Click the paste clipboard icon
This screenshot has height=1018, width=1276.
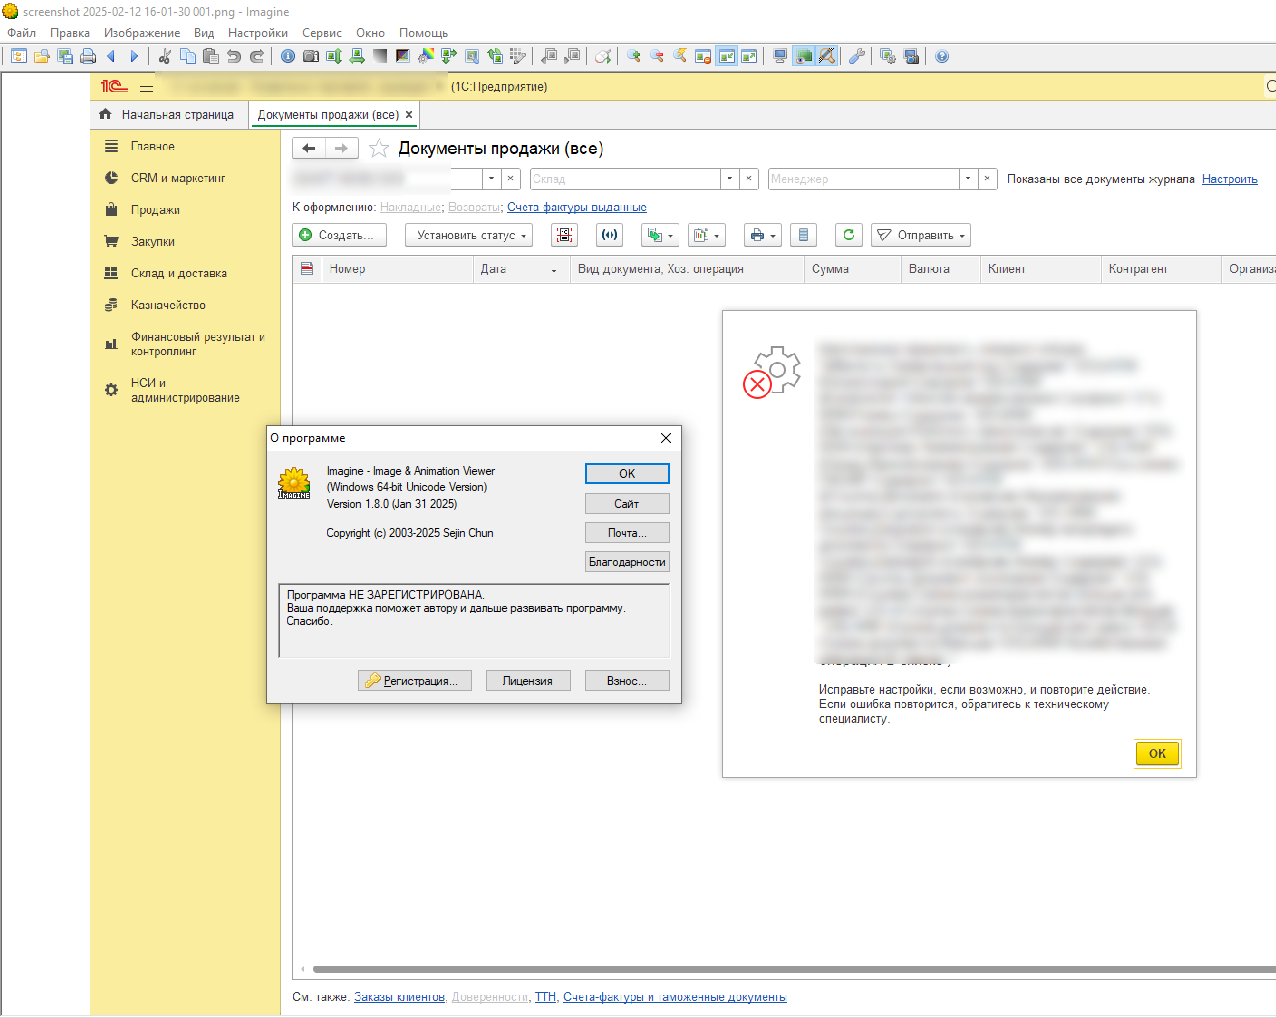(211, 56)
